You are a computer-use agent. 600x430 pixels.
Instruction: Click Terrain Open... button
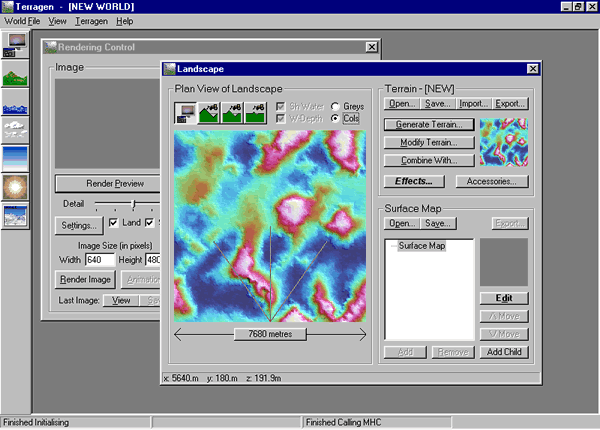click(x=402, y=104)
